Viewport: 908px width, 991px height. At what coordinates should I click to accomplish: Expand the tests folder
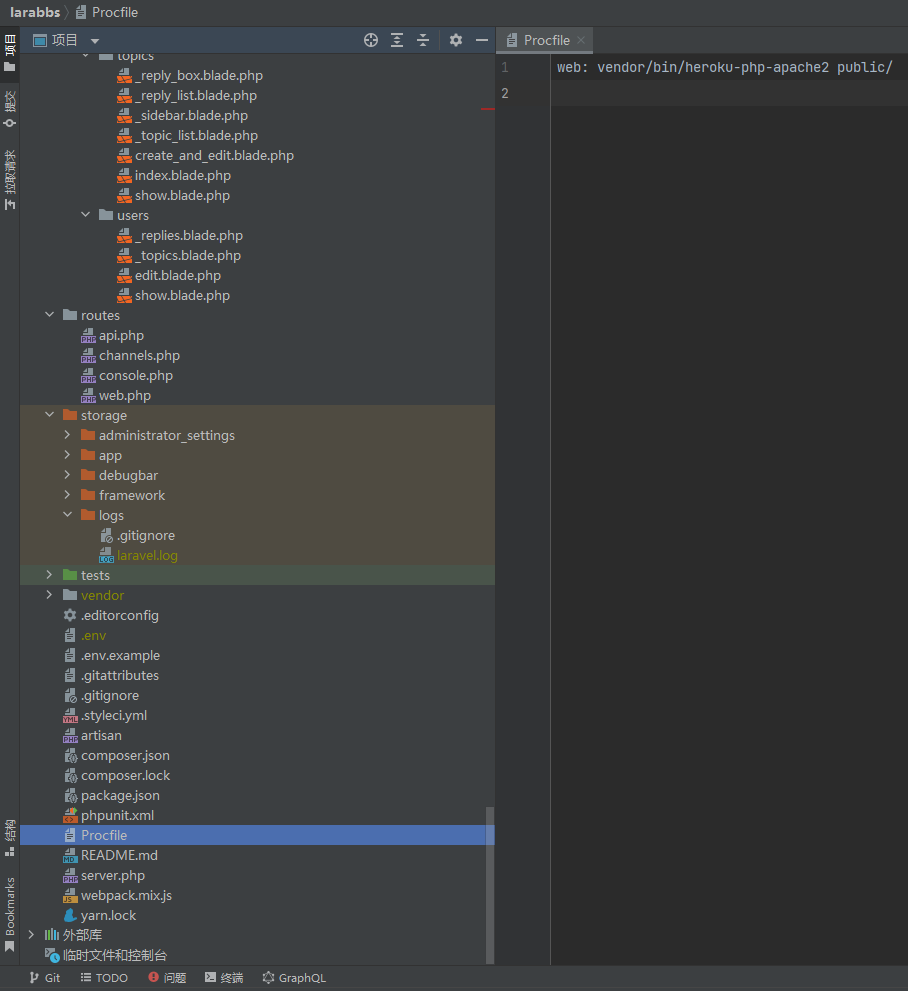tap(50, 575)
